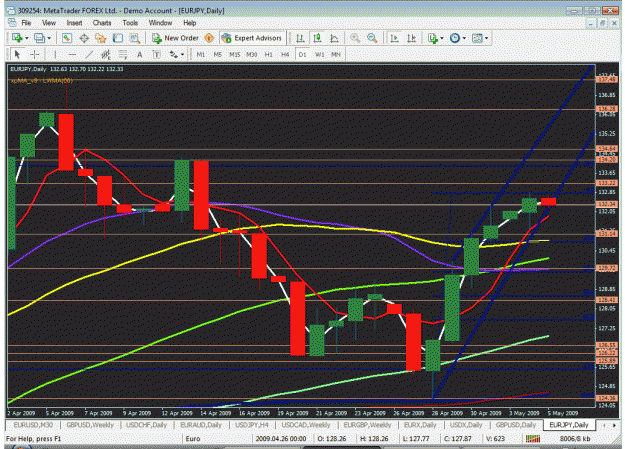Expand the Profiles dropdown arrow
625x449 pixels.
49,38
